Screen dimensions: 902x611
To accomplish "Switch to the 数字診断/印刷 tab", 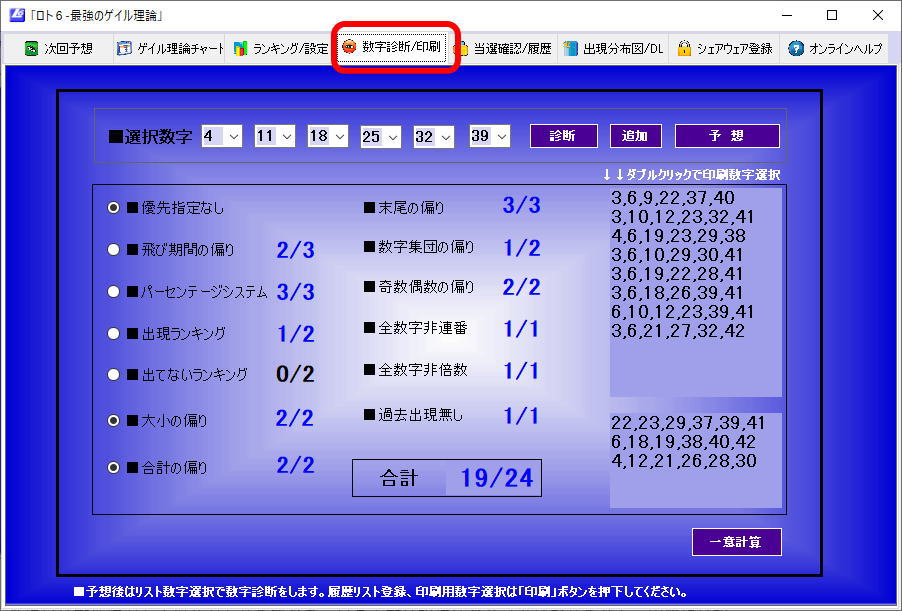I will pos(399,47).
